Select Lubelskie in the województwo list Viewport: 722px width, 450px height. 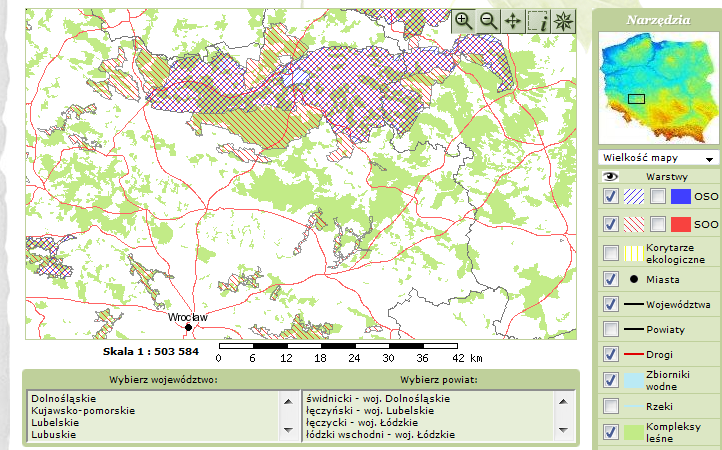tap(55, 422)
